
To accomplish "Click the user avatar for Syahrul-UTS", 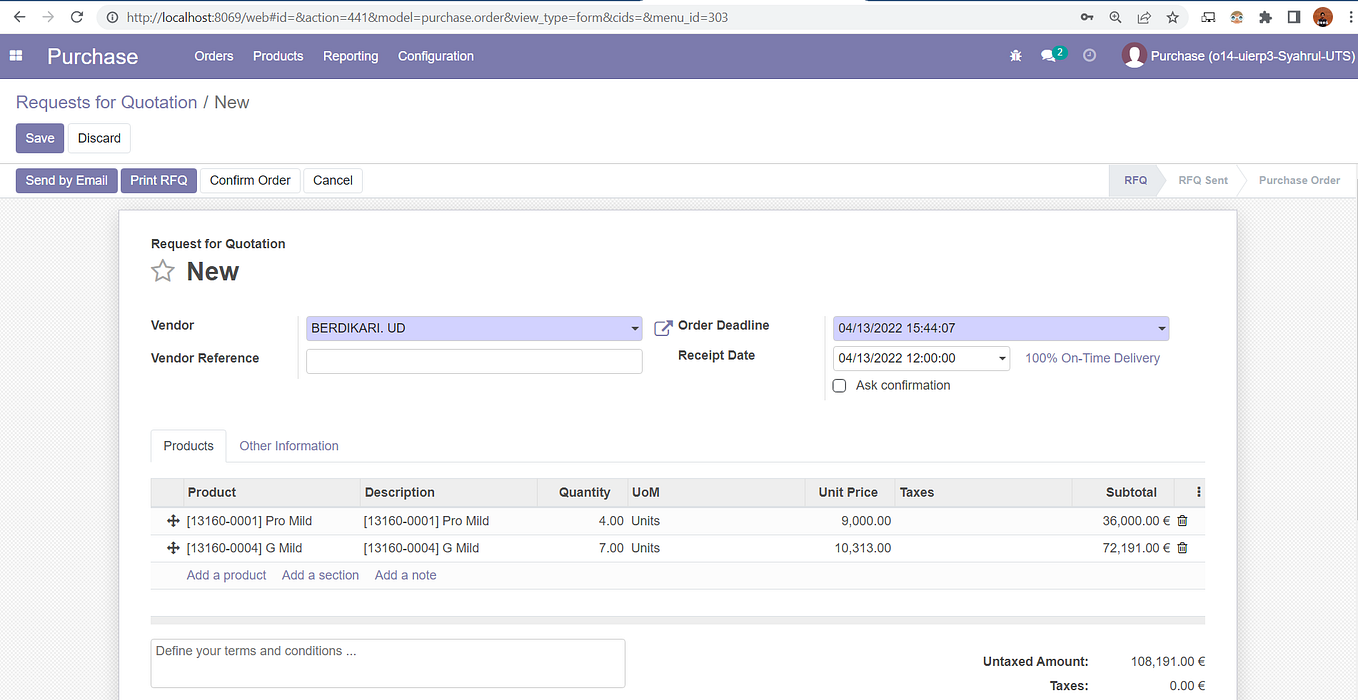I will (x=1134, y=56).
